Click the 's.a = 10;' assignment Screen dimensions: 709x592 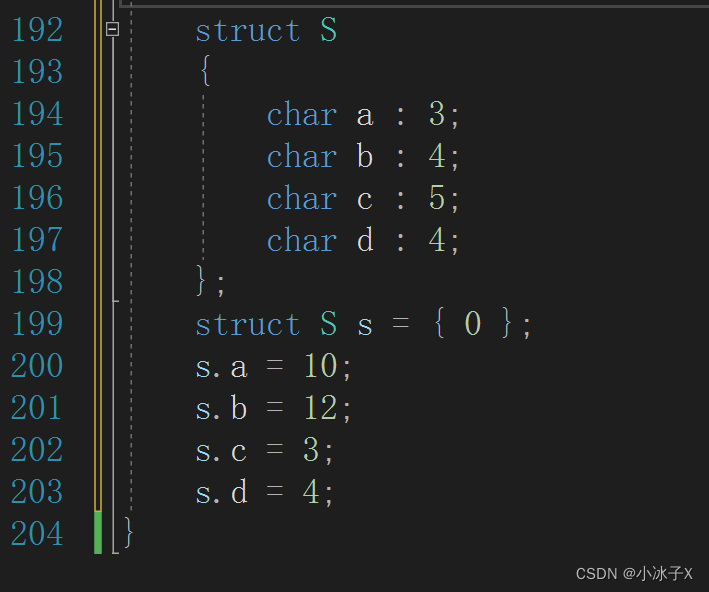pyautogui.click(x=273, y=366)
